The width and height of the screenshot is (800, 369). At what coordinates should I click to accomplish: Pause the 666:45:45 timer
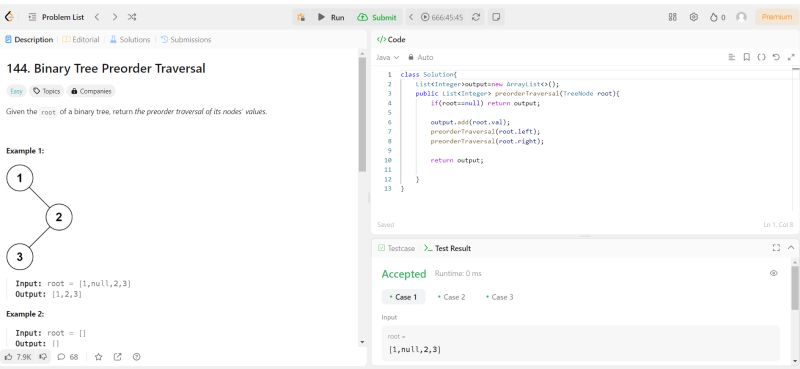click(x=425, y=17)
